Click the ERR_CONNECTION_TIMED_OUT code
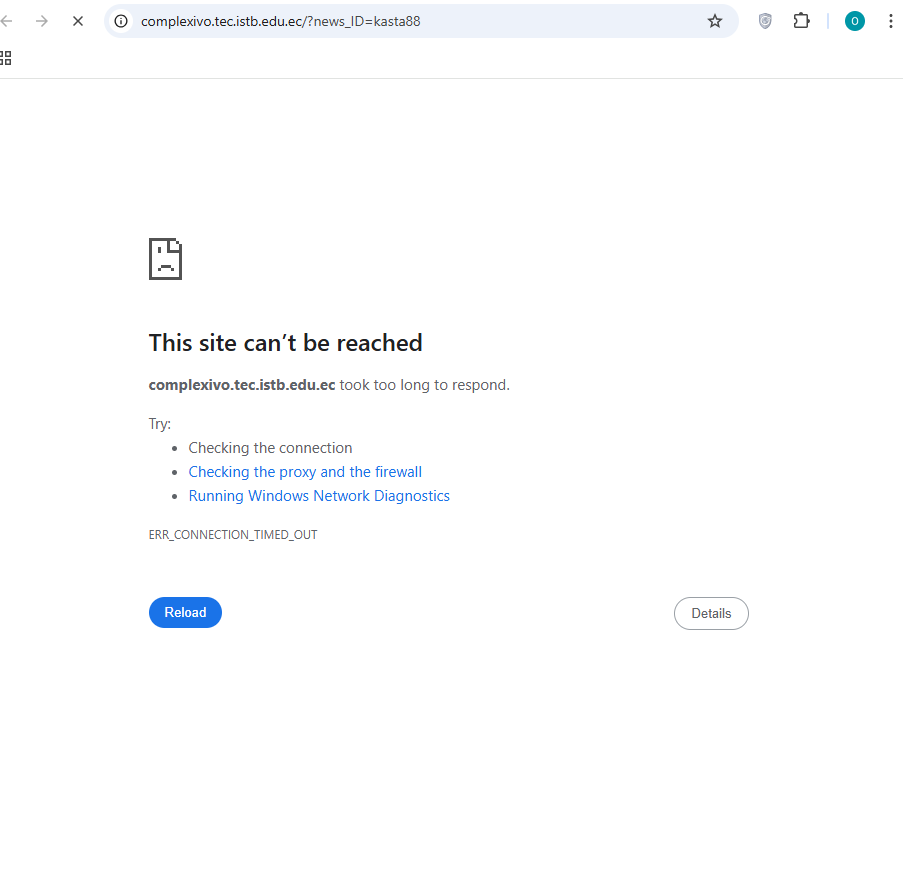This screenshot has height=894, width=903. point(233,535)
